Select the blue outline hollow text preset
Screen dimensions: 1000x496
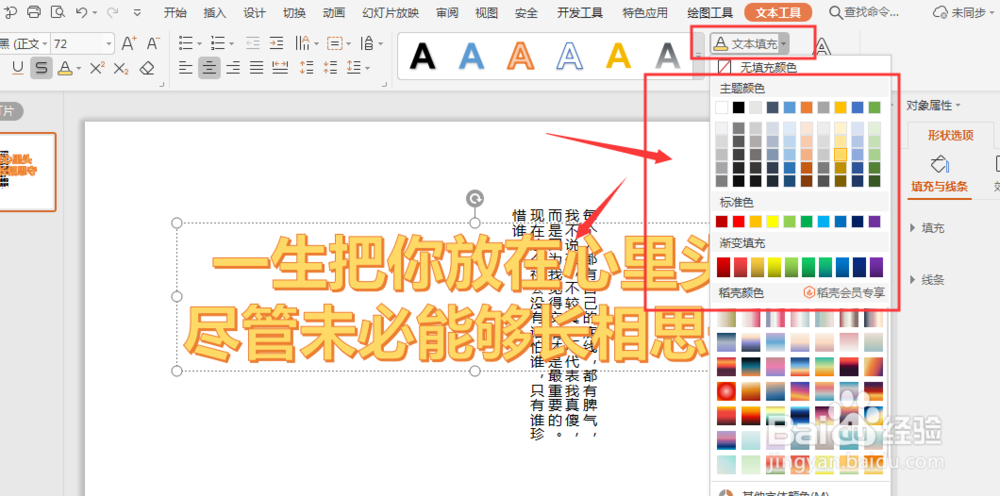tap(570, 56)
